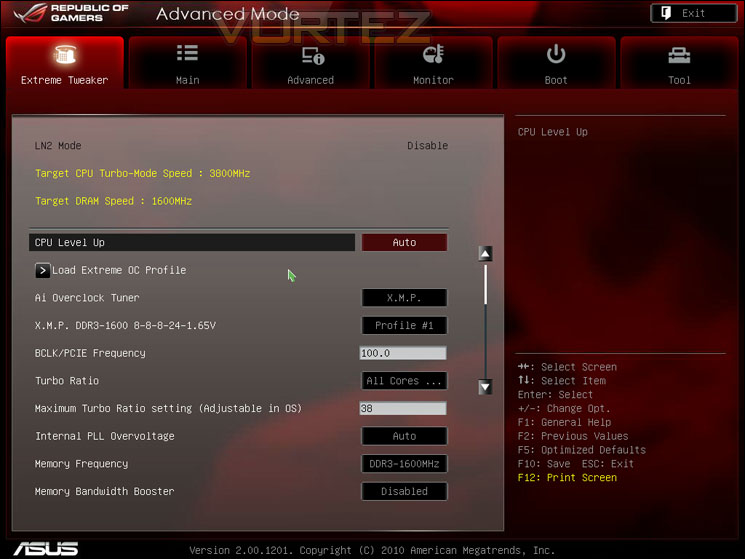Click the Maximum Turbo Ratio value field
The width and height of the screenshot is (745, 559).
(403, 408)
